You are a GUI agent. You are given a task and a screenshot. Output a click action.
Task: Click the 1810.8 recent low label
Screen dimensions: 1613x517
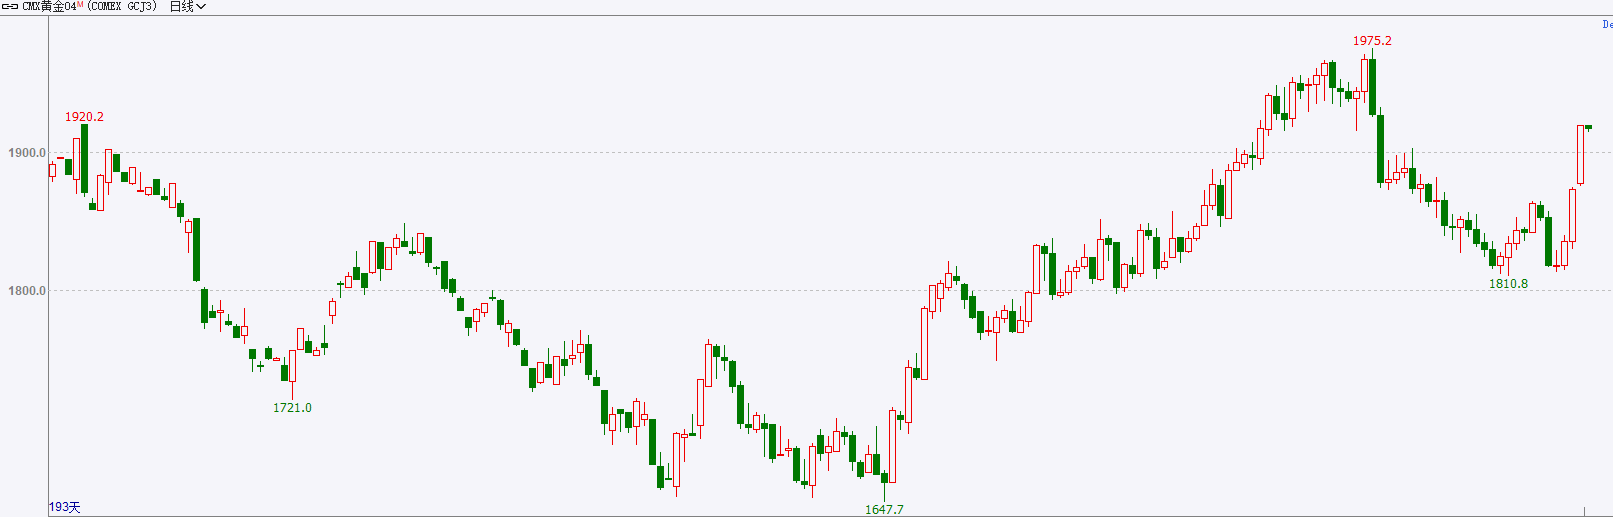(1508, 284)
